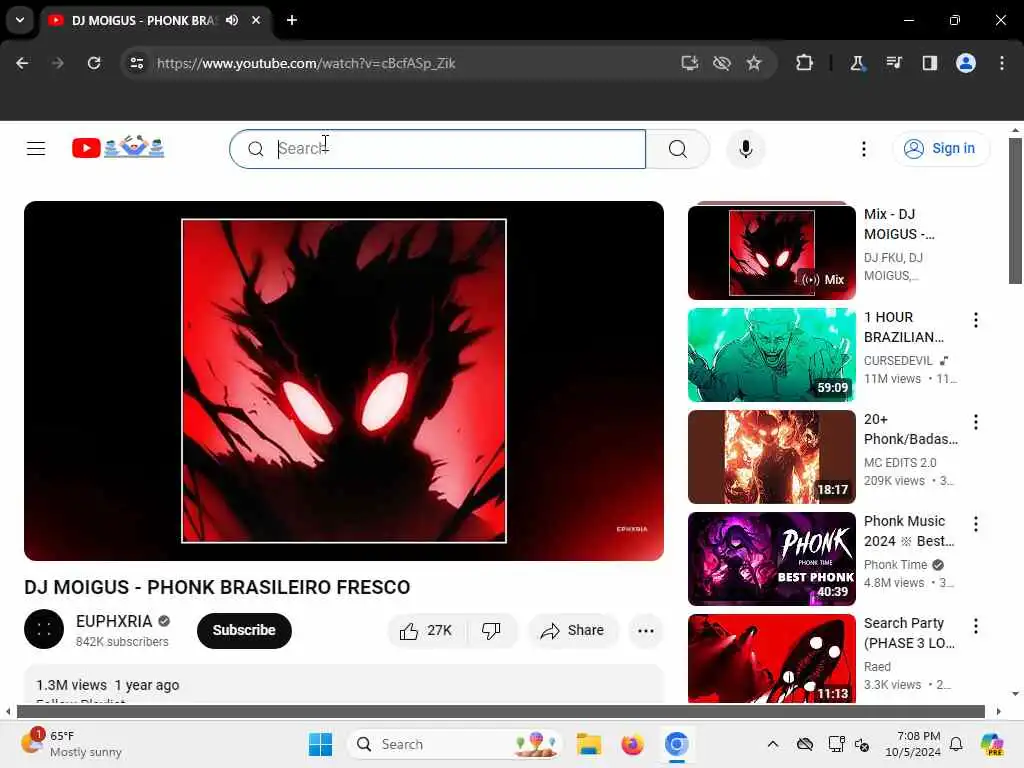This screenshot has height=768, width=1024.
Task: Subscribe to EUPHXRIA channel
Action: tap(244, 630)
